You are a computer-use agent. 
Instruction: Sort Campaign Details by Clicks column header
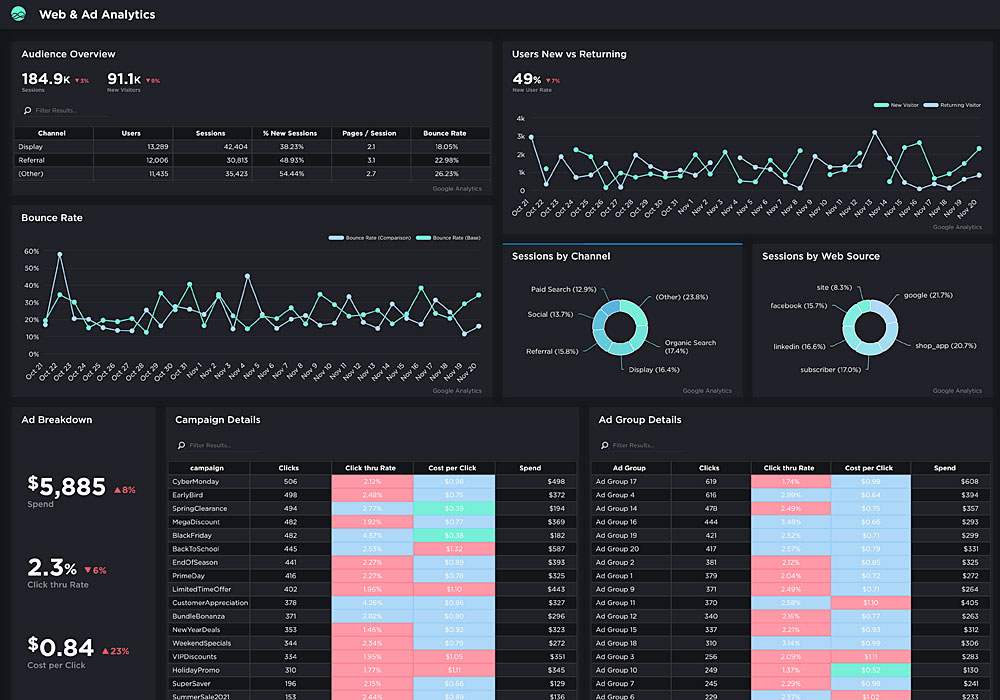tap(290, 467)
